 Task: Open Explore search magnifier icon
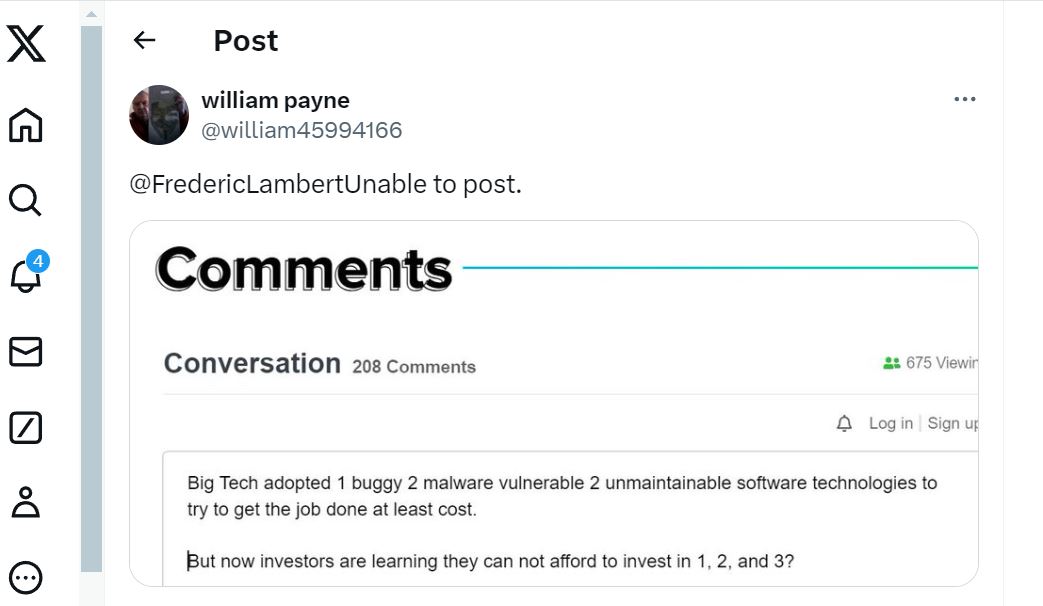click(x=26, y=200)
